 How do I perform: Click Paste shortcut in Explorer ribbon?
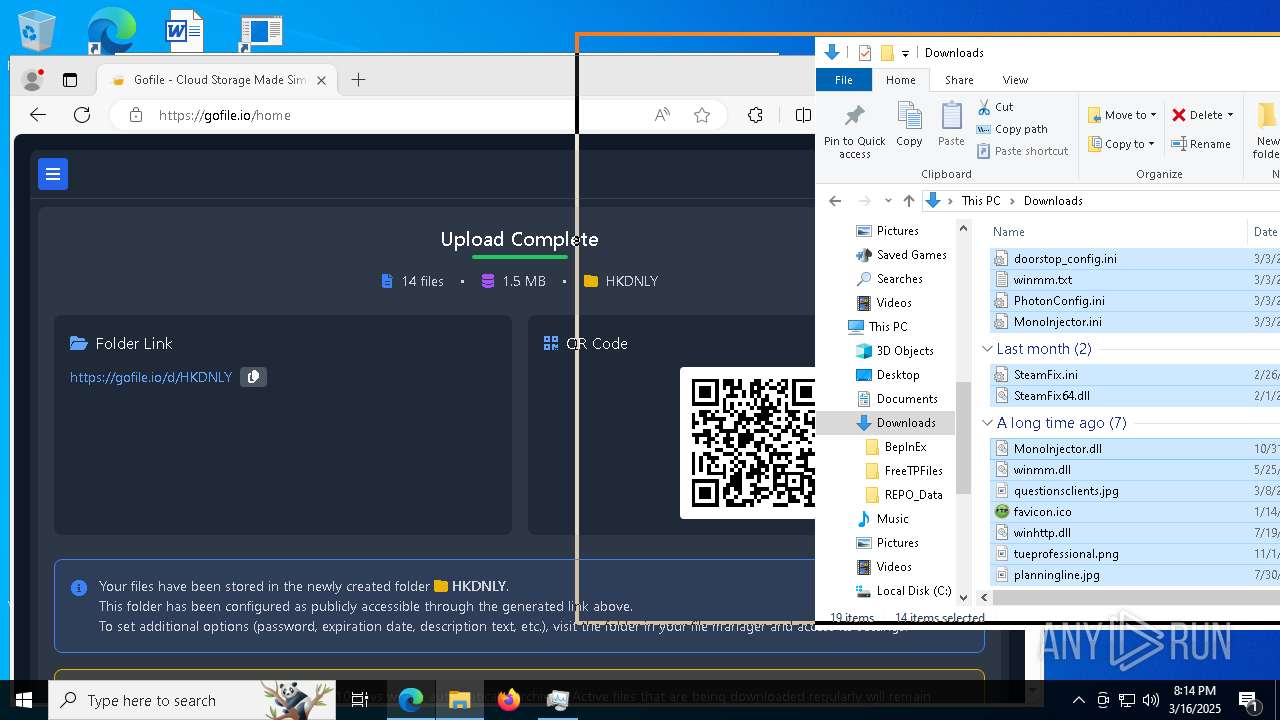[1022, 151]
